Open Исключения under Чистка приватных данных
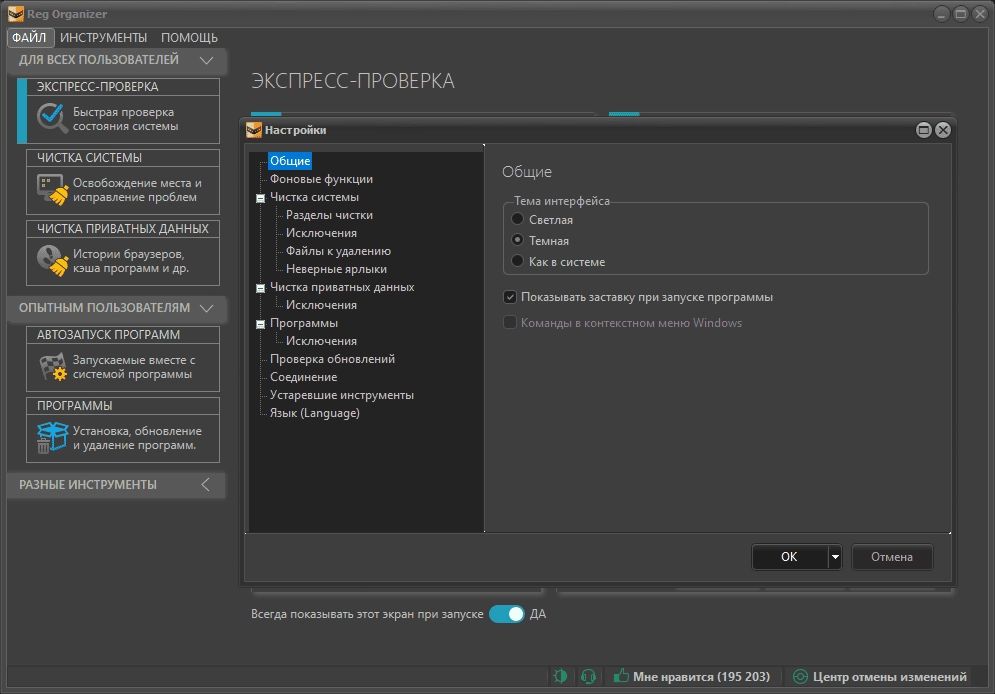 pyautogui.click(x=321, y=305)
